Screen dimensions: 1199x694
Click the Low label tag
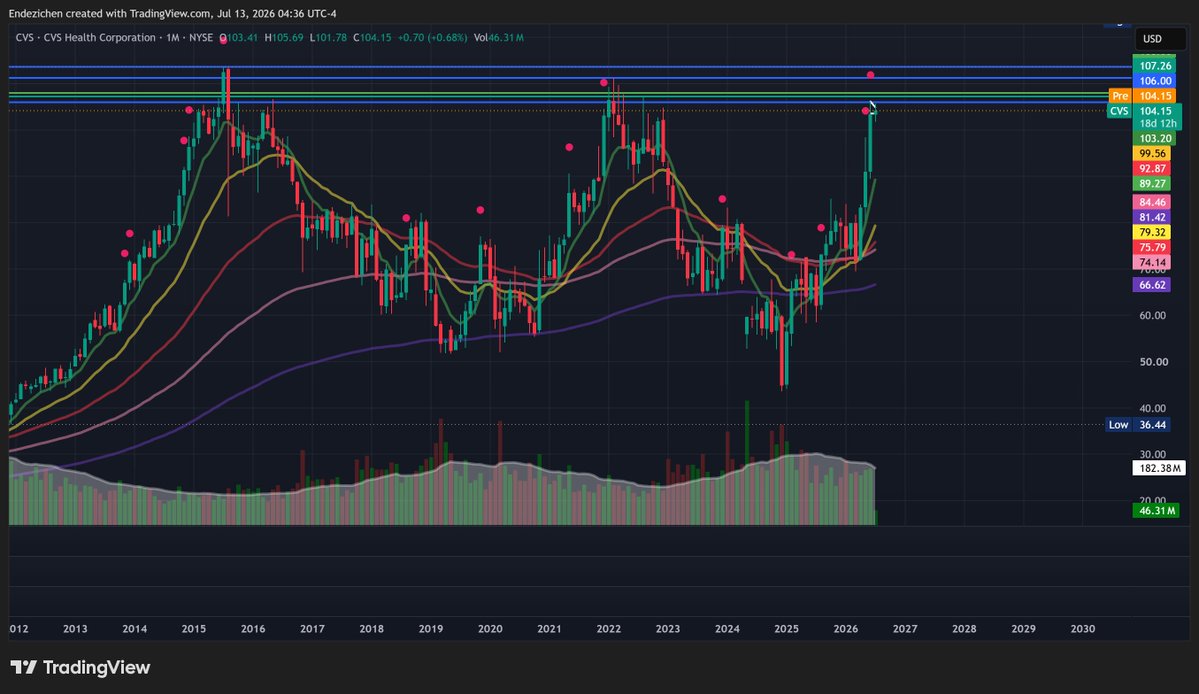pos(1119,424)
